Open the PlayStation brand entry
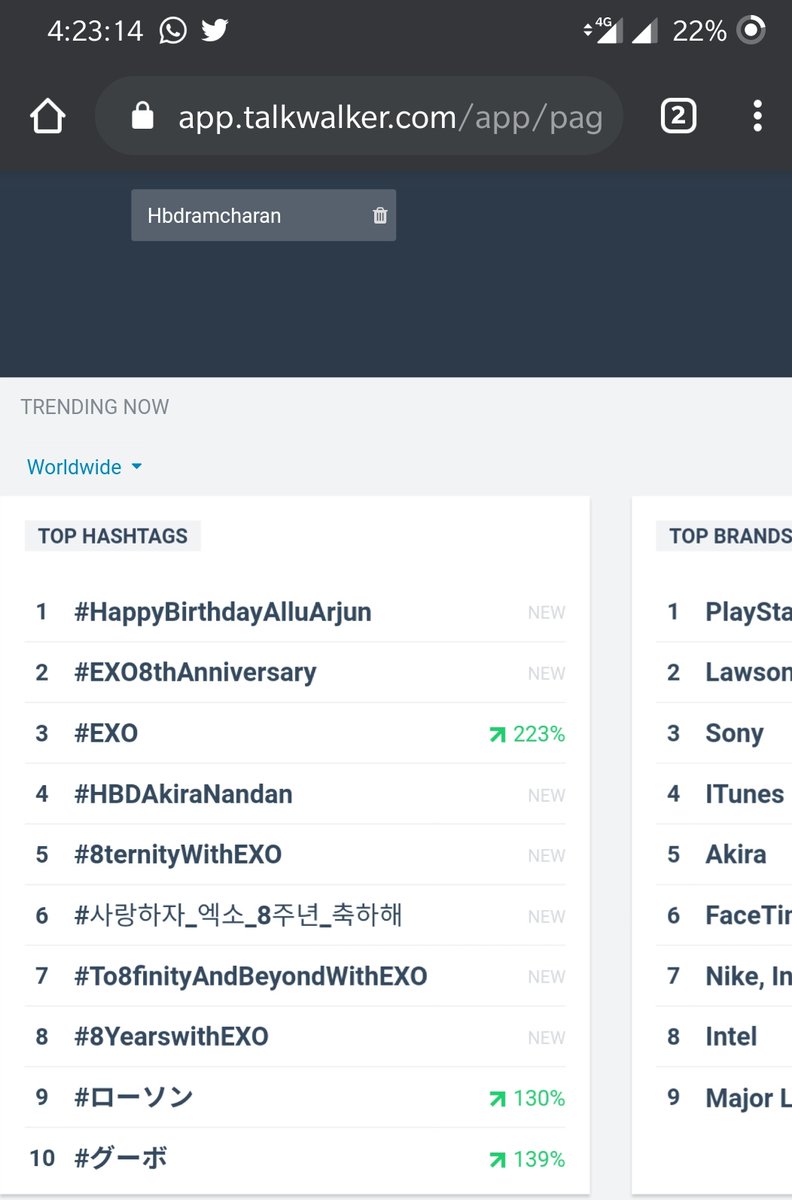 748,612
